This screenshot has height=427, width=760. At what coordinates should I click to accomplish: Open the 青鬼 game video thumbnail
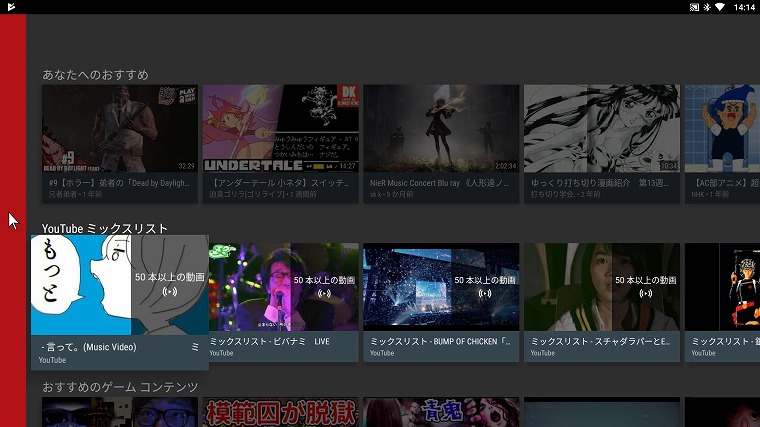441,412
